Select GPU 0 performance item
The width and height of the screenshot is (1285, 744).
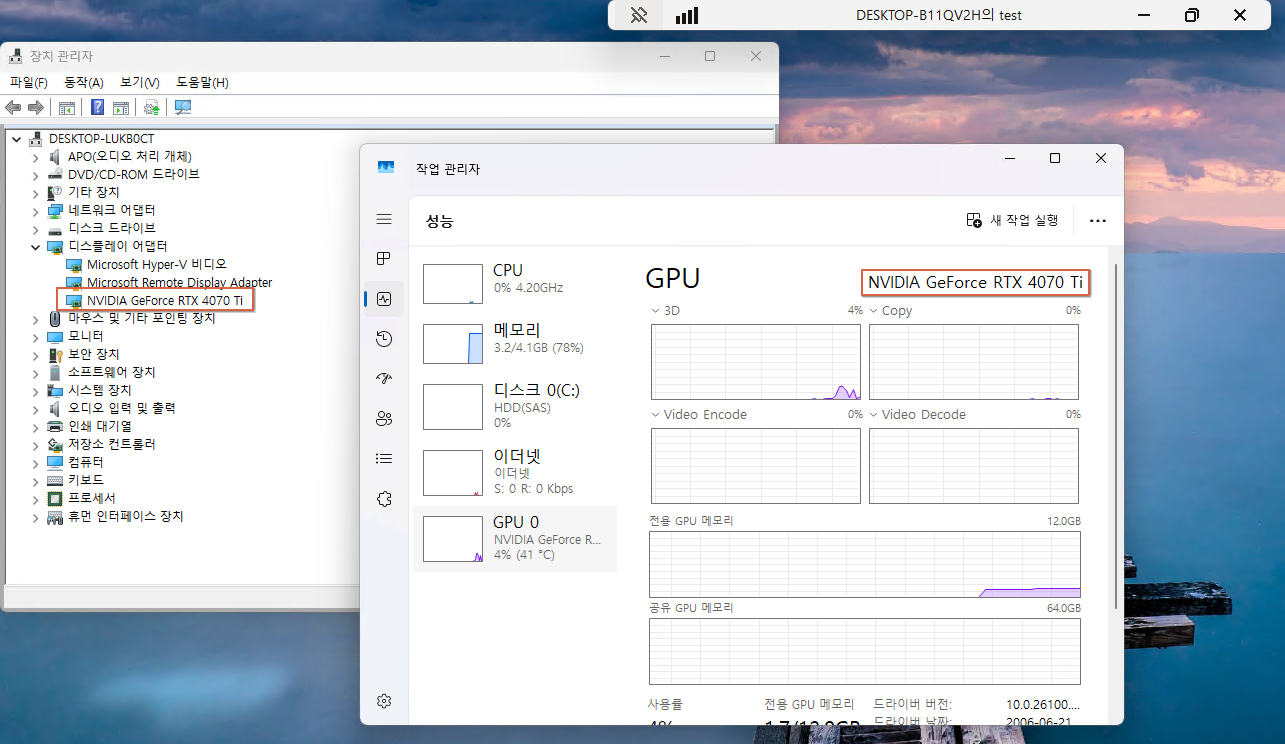tap(515, 538)
